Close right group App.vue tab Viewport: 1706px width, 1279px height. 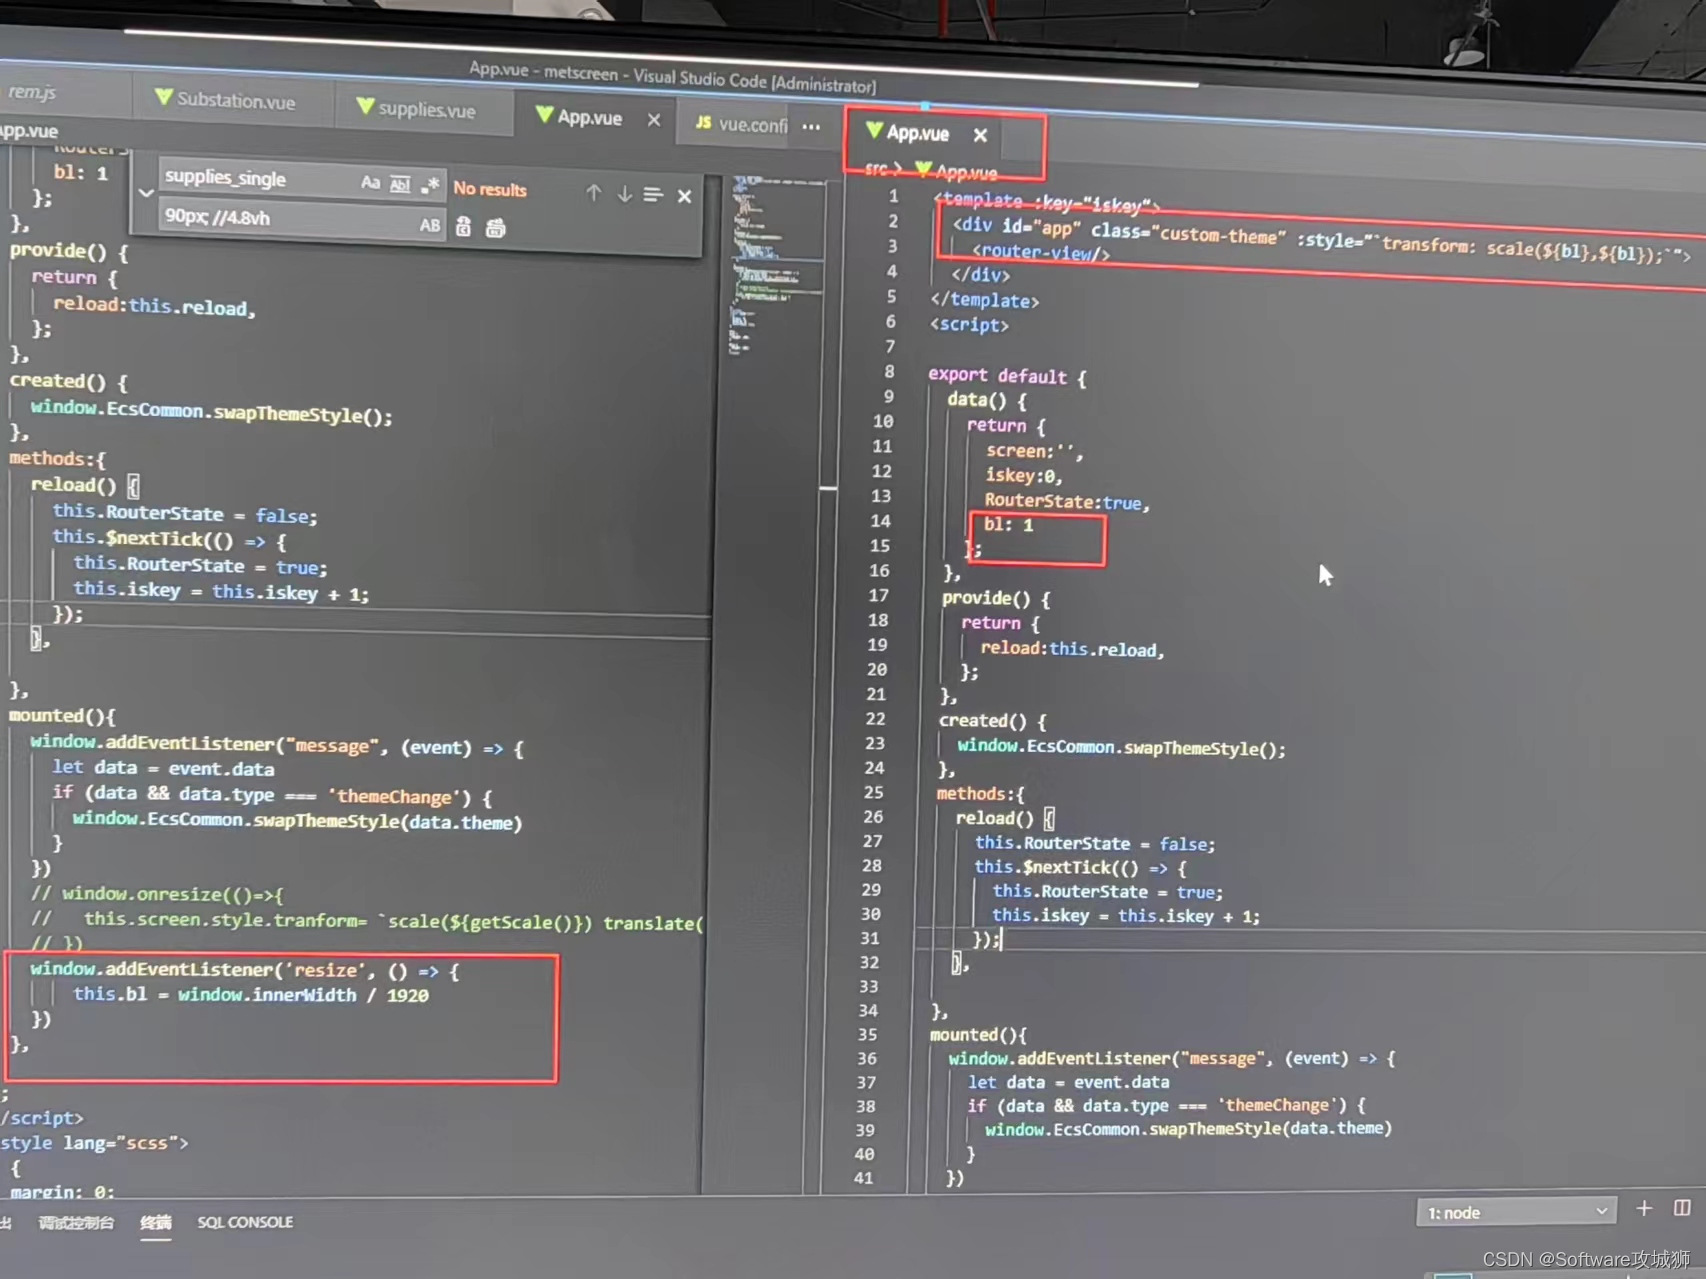(x=980, y=135)
